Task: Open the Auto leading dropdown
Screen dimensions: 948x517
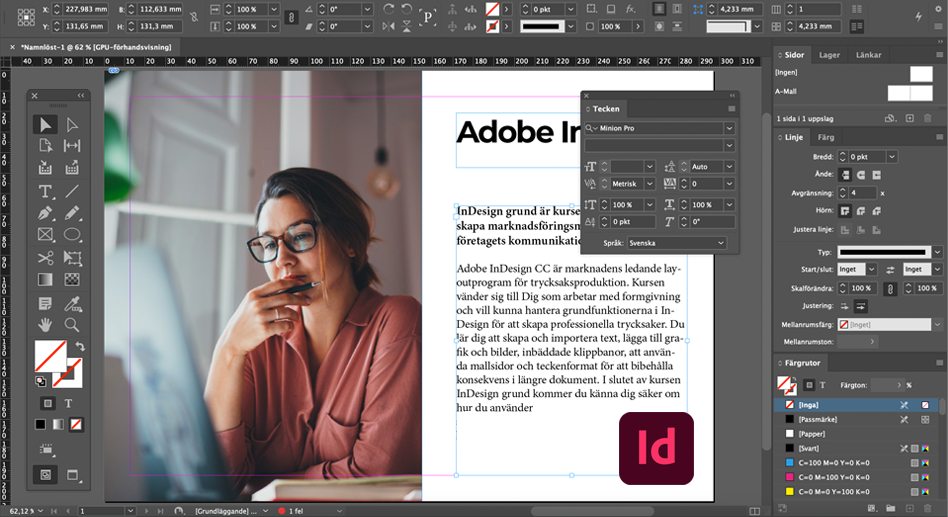Action: pyautogui.click(x=730, y=167)
